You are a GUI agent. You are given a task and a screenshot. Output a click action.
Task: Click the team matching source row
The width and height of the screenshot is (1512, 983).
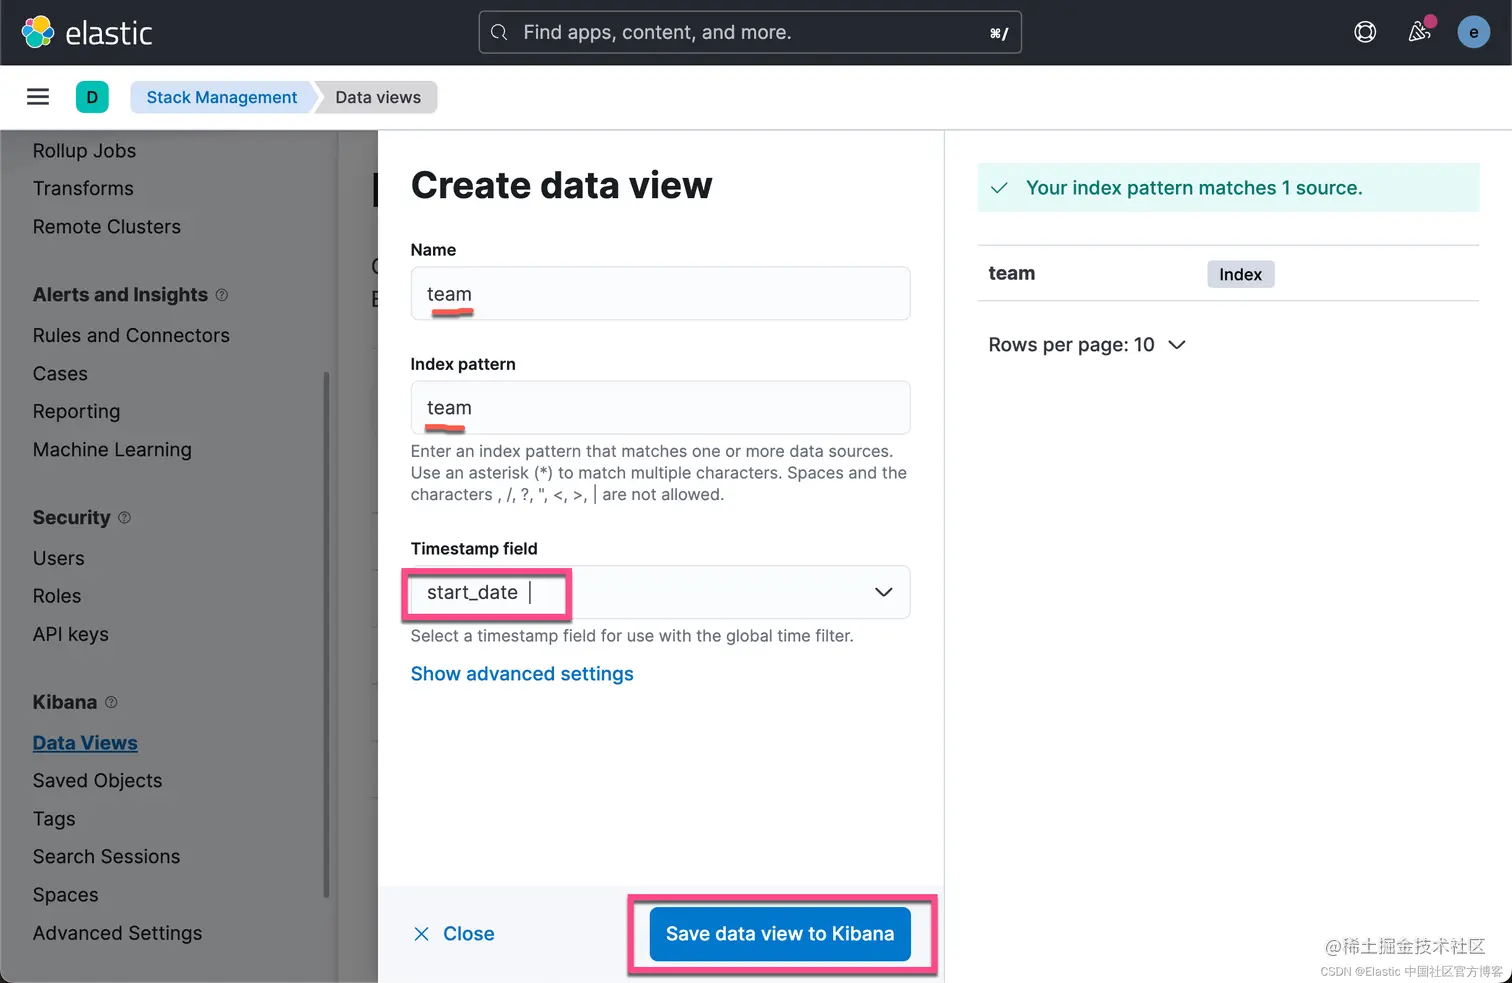point(1228,273)
